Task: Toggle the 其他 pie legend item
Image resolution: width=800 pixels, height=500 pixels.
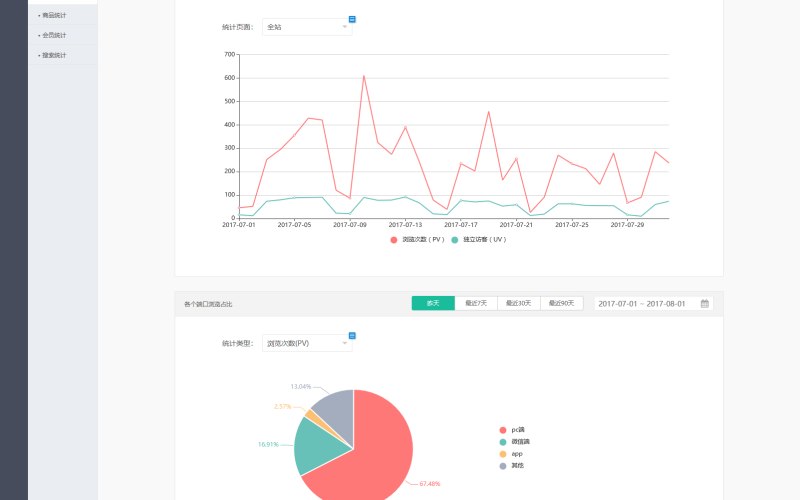Action: (512, 465)
